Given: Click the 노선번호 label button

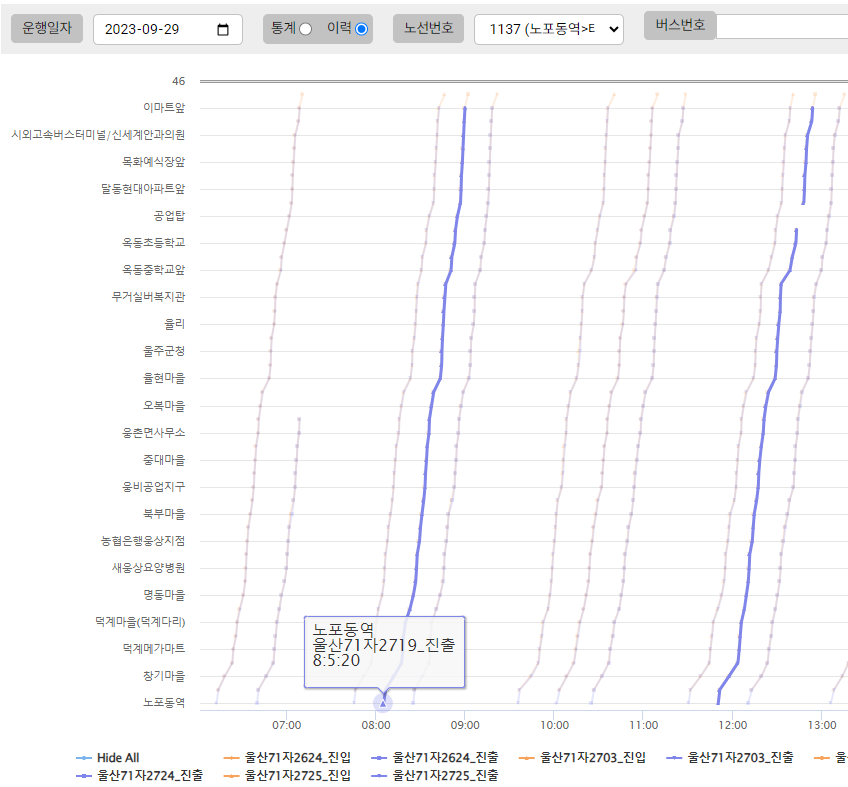Looking at the screenshot, I should coord(428,29).
